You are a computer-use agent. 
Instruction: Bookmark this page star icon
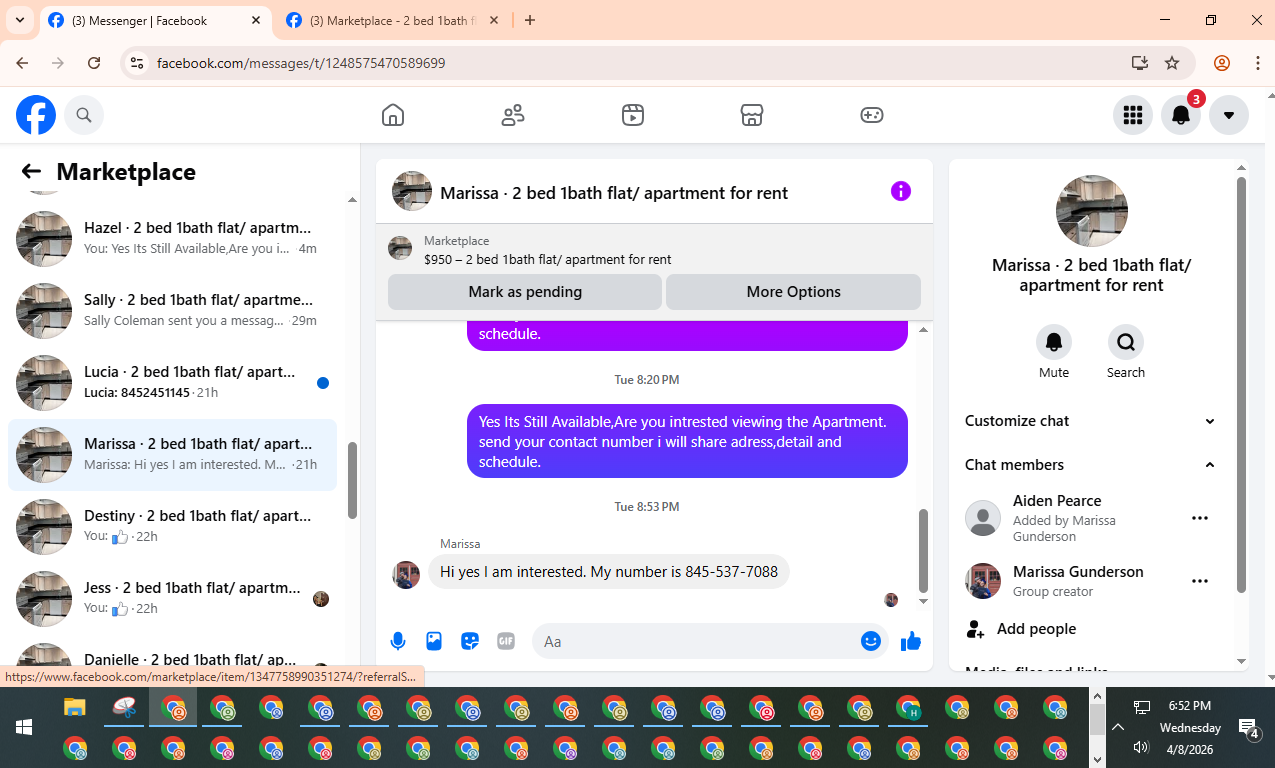(1172, 63)
